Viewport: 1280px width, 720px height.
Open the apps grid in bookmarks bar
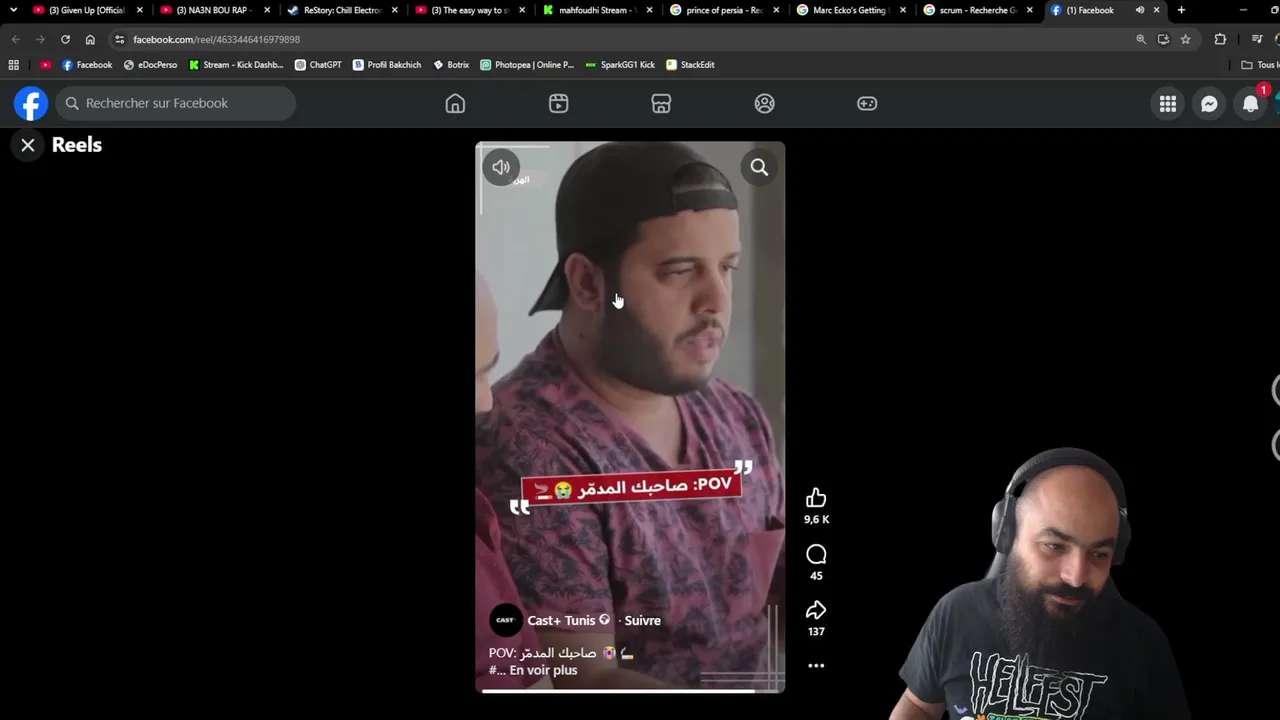pos(13,65)
